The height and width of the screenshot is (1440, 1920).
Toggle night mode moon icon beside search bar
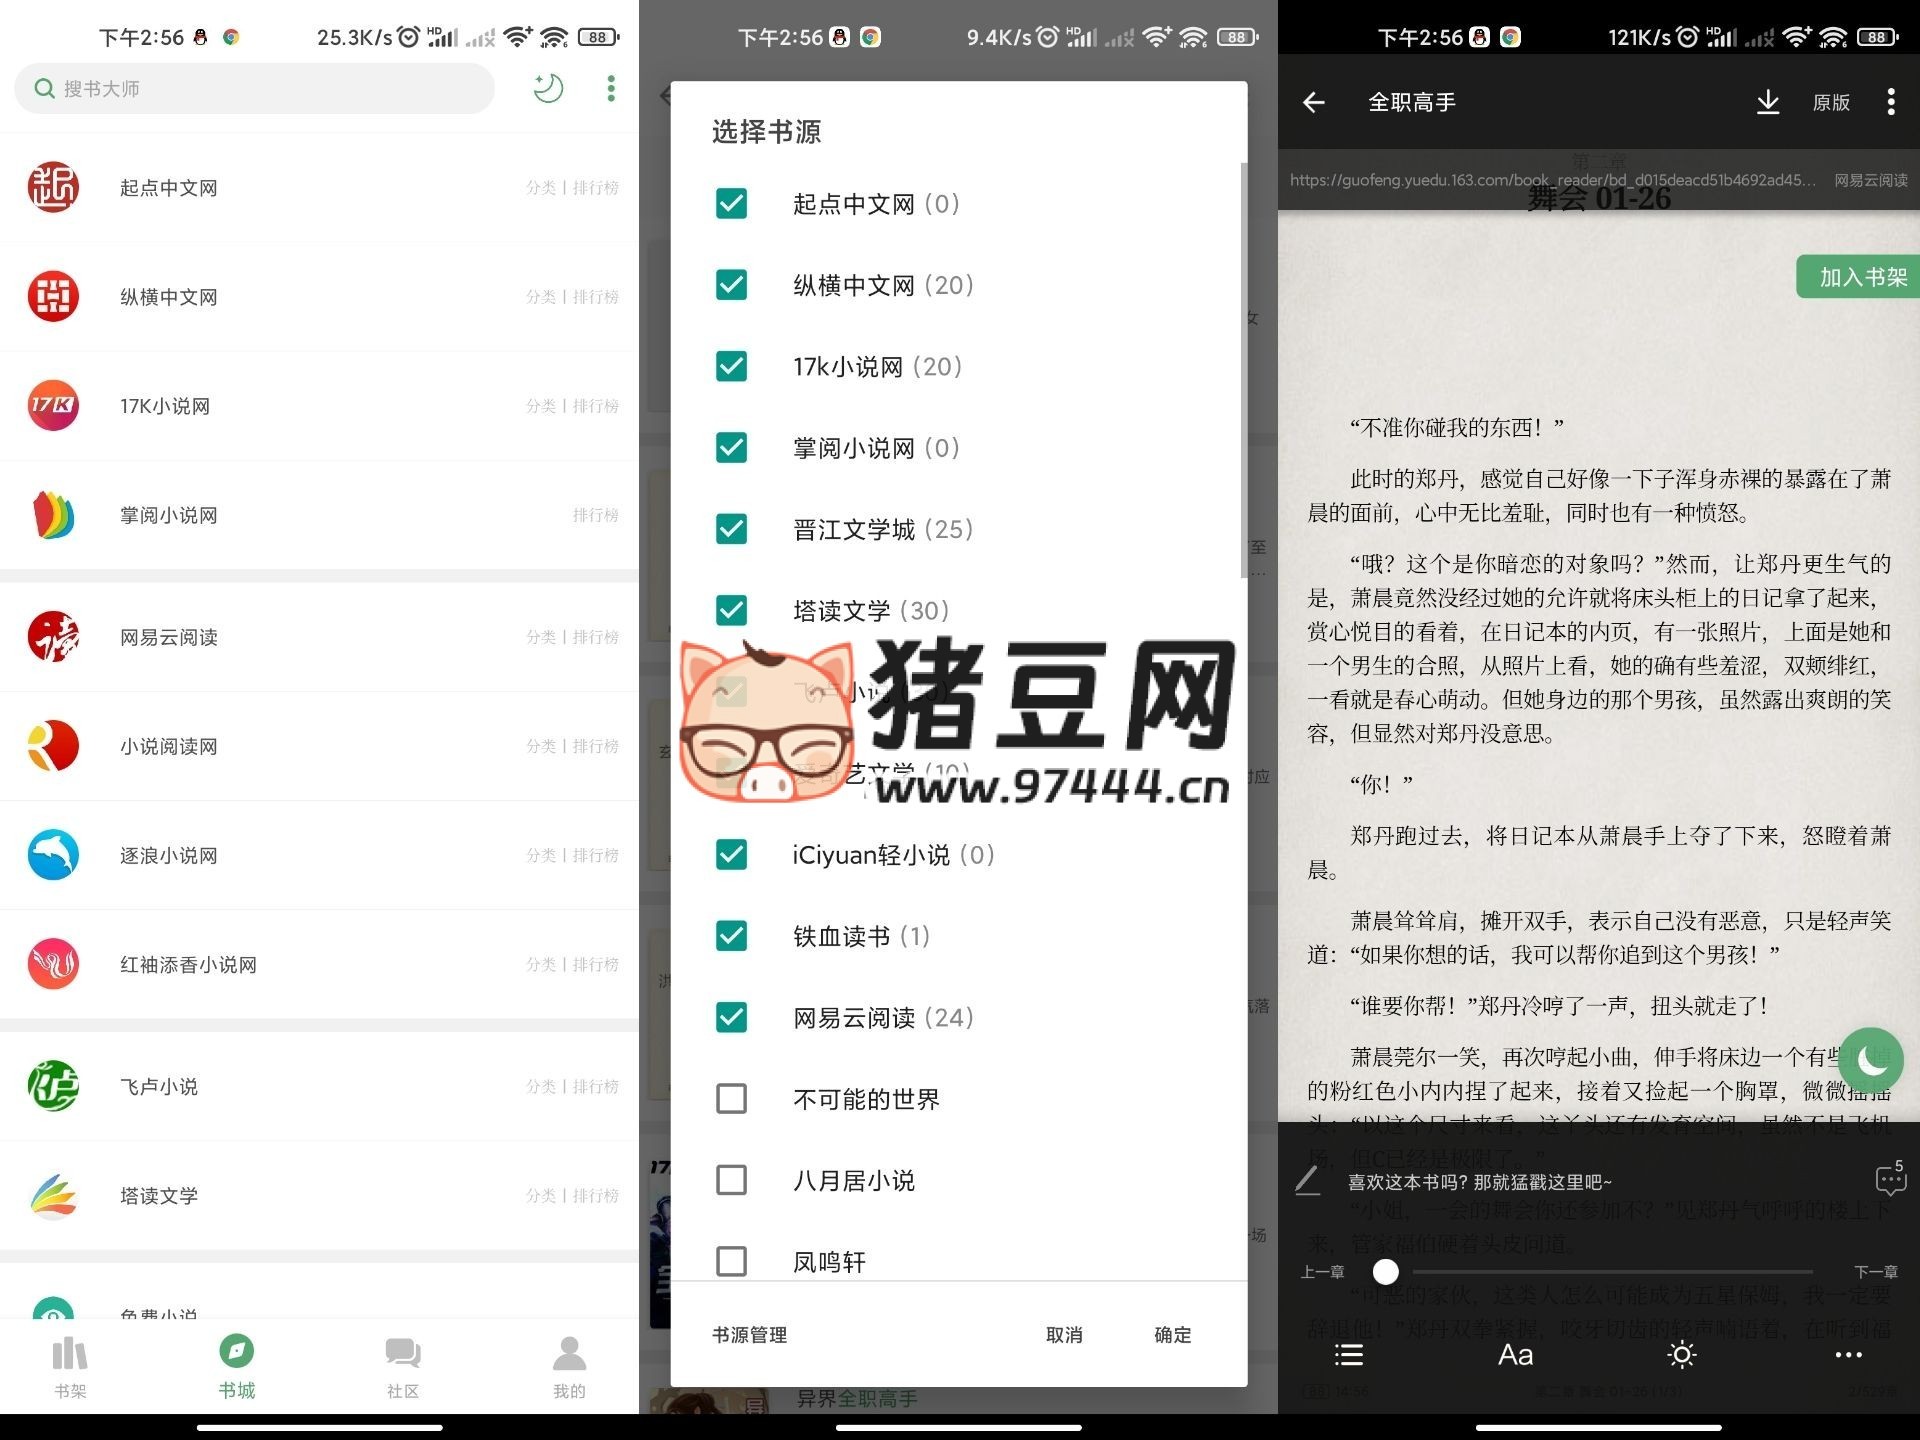(548, 88)
